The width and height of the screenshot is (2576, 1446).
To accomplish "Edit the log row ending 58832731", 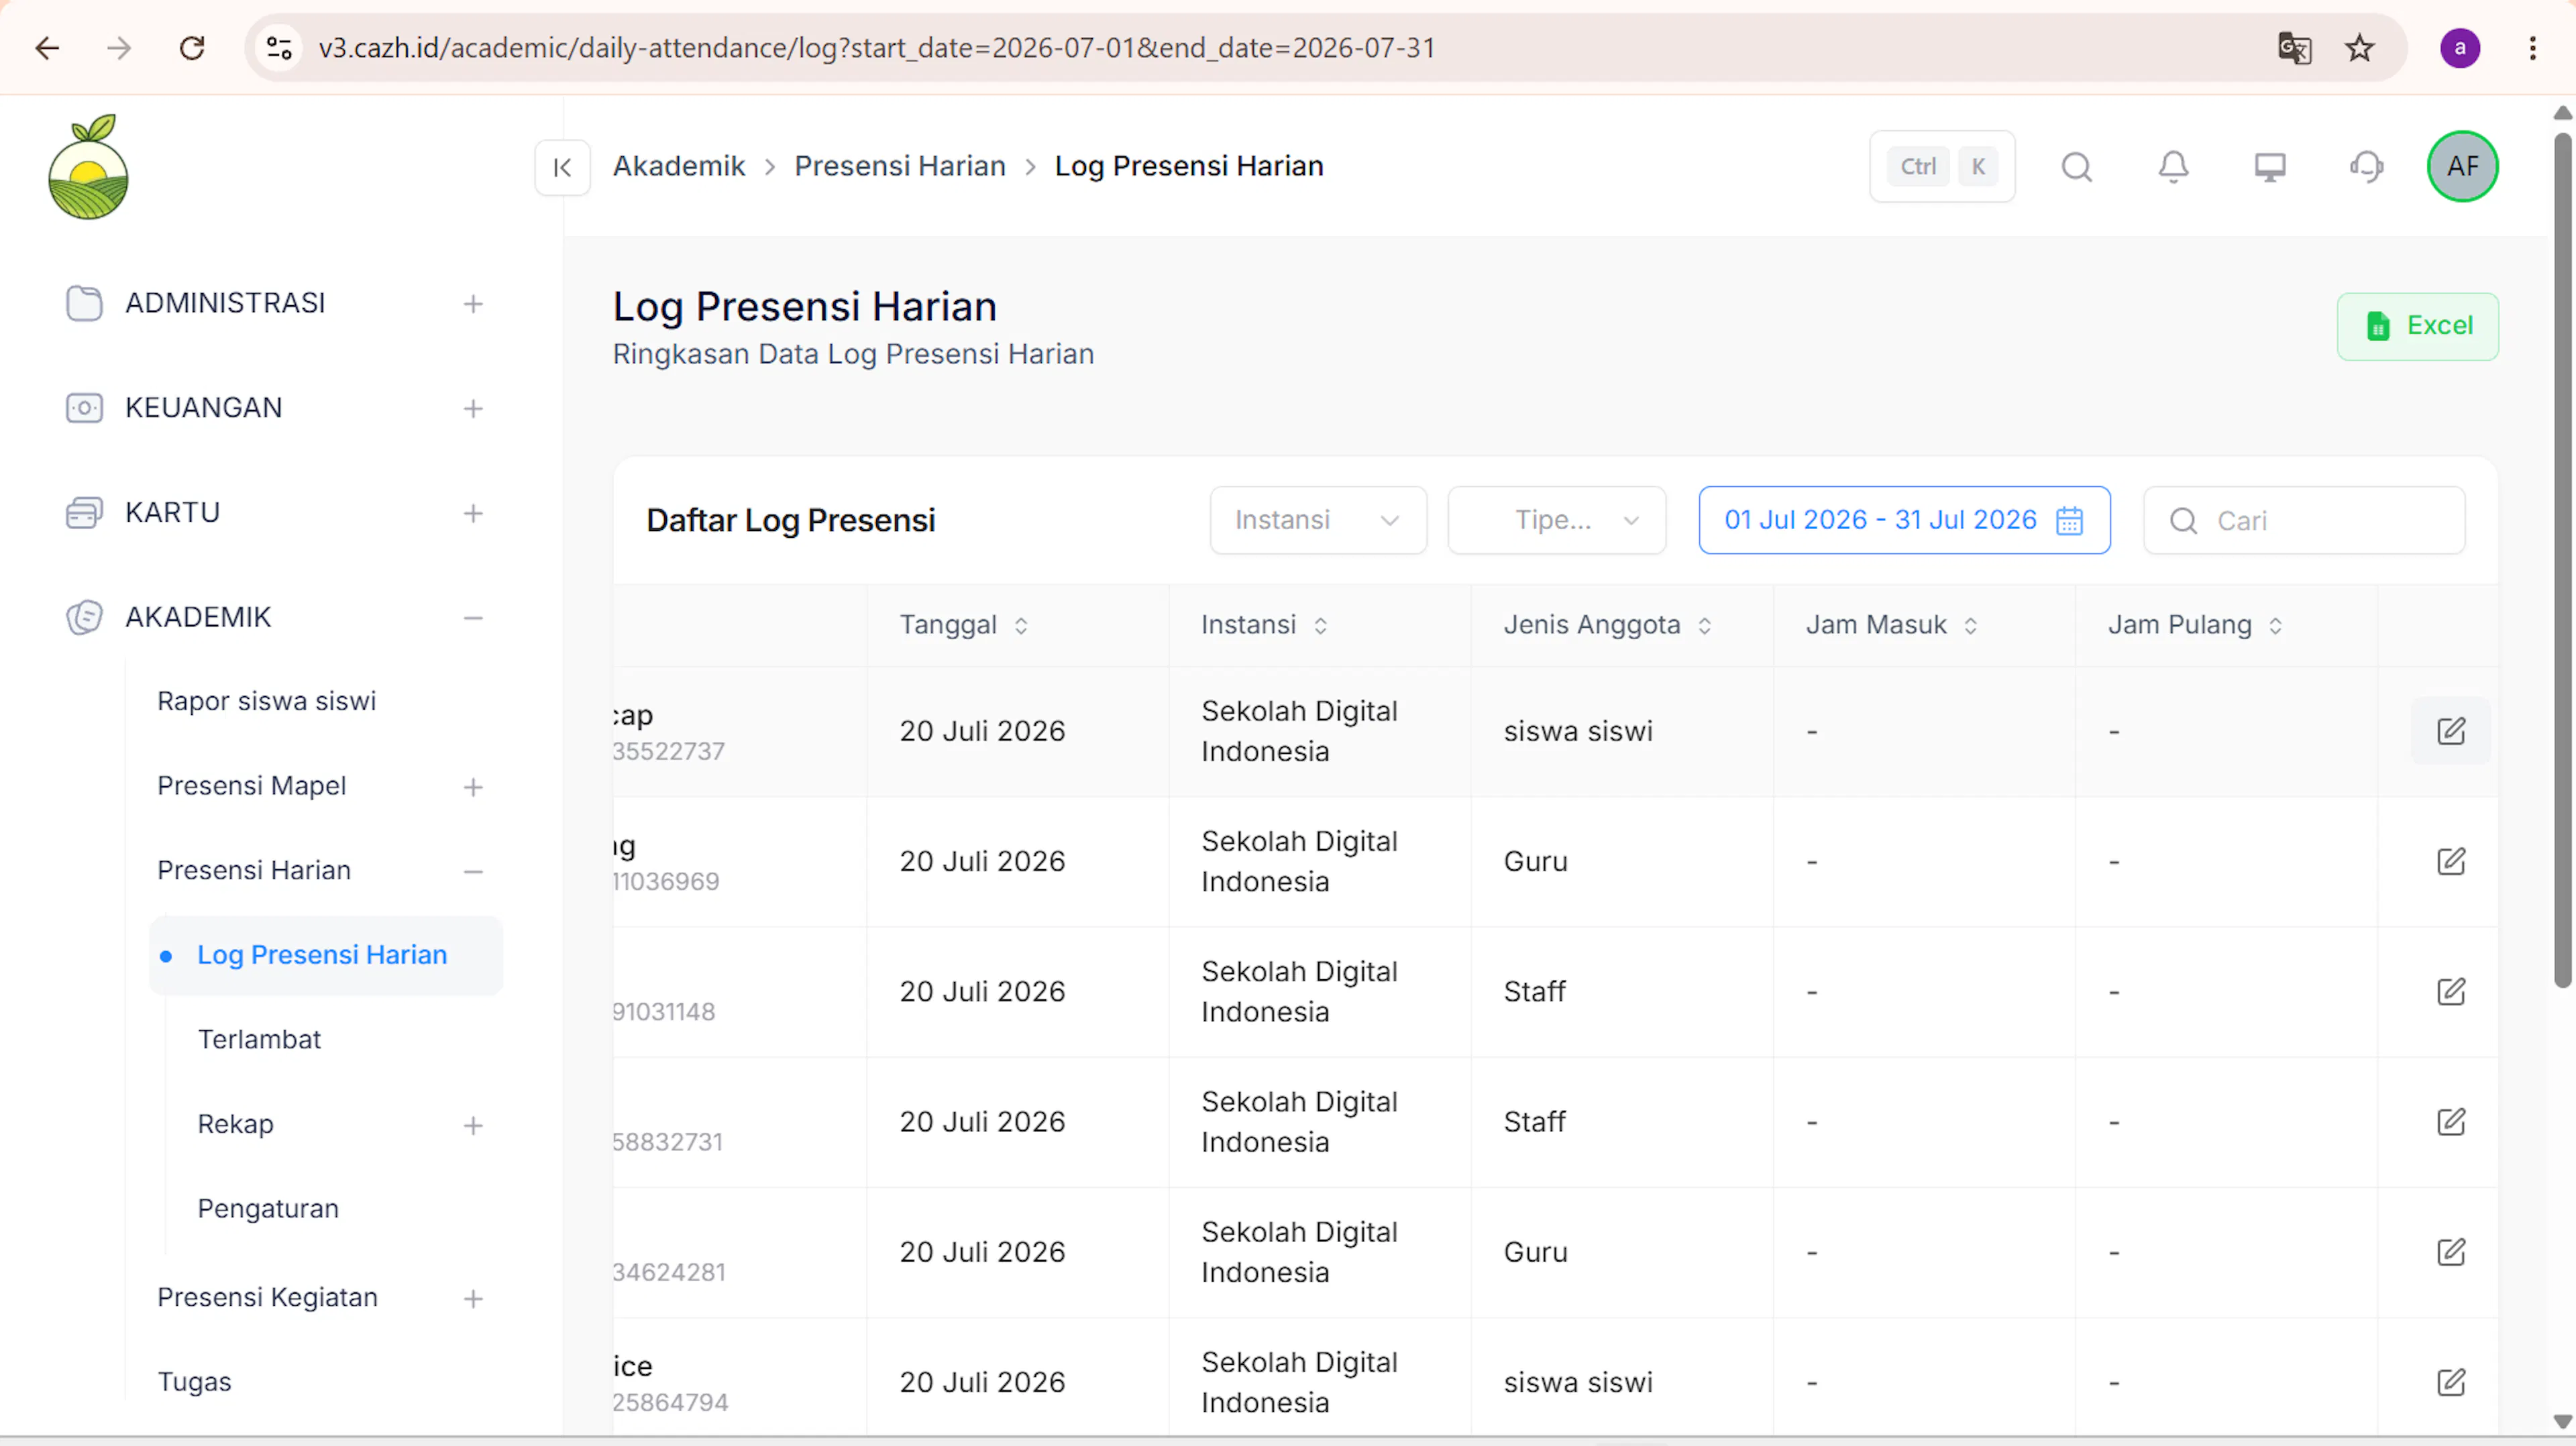I will click(2451, 1122).
